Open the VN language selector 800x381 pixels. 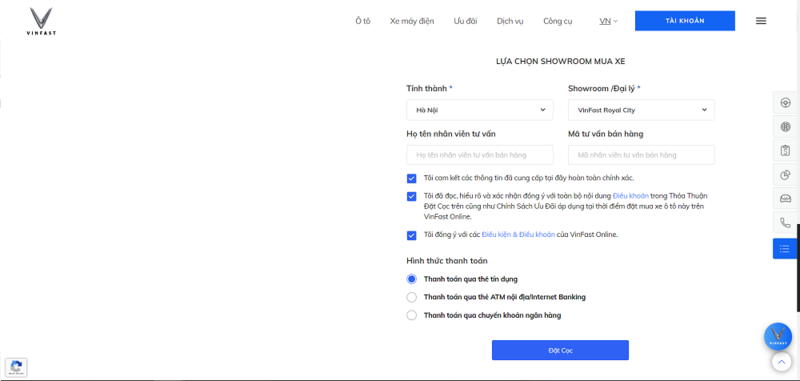608,21
